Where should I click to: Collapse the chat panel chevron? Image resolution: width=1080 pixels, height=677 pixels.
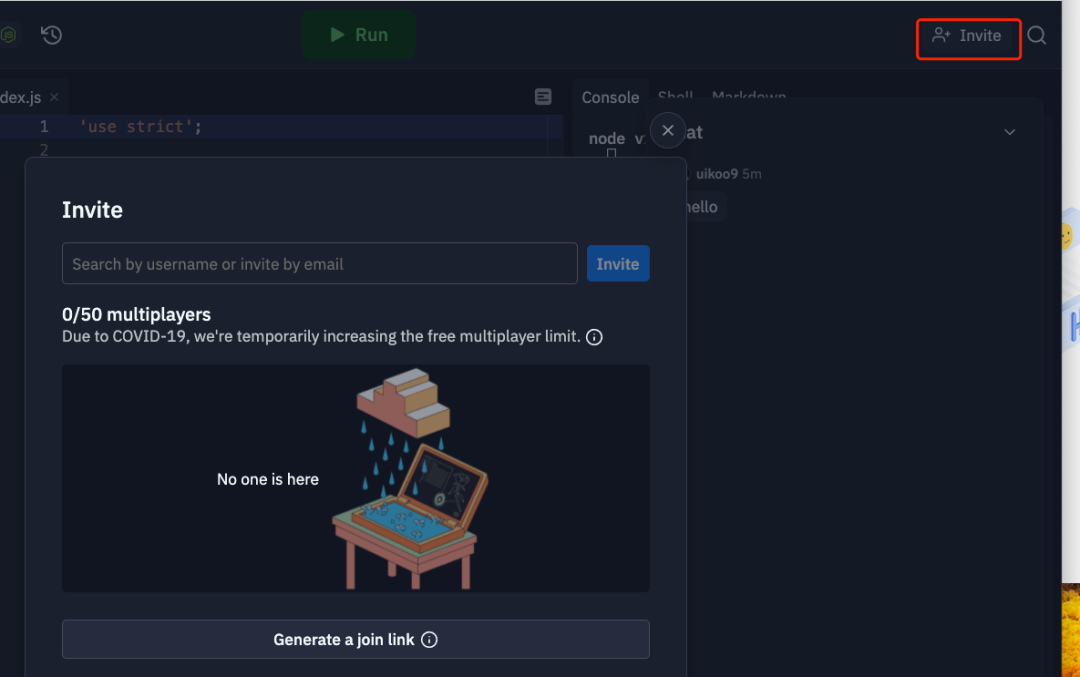(1009, 132)
